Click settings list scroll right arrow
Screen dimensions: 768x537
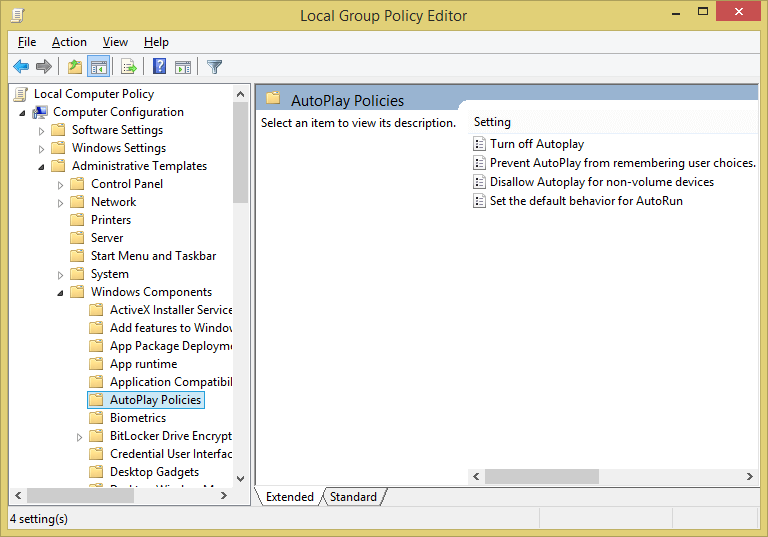(749, 476)
